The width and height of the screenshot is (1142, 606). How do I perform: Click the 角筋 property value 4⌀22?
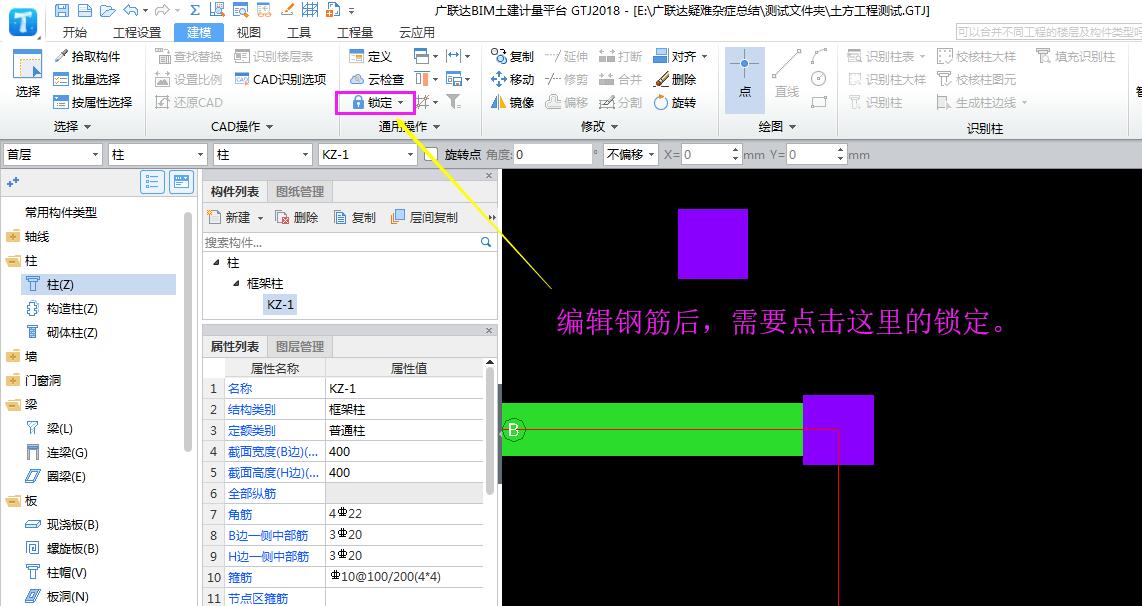(x=404, y=513)
